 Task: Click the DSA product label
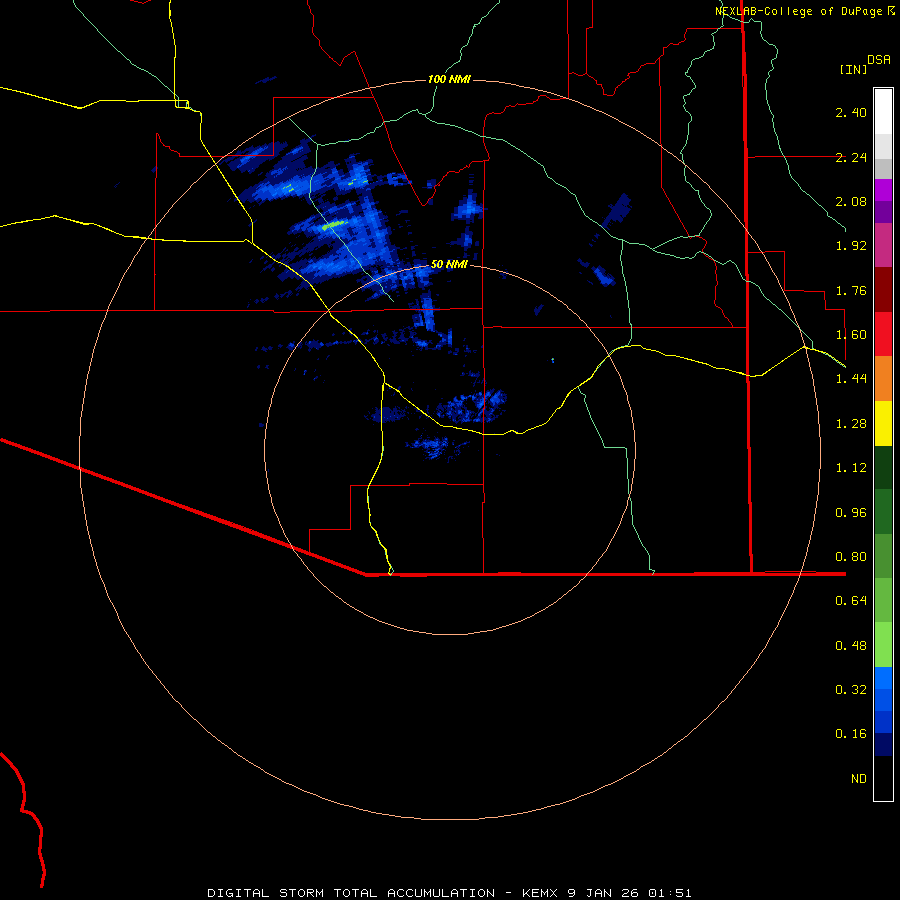point(879,60)
